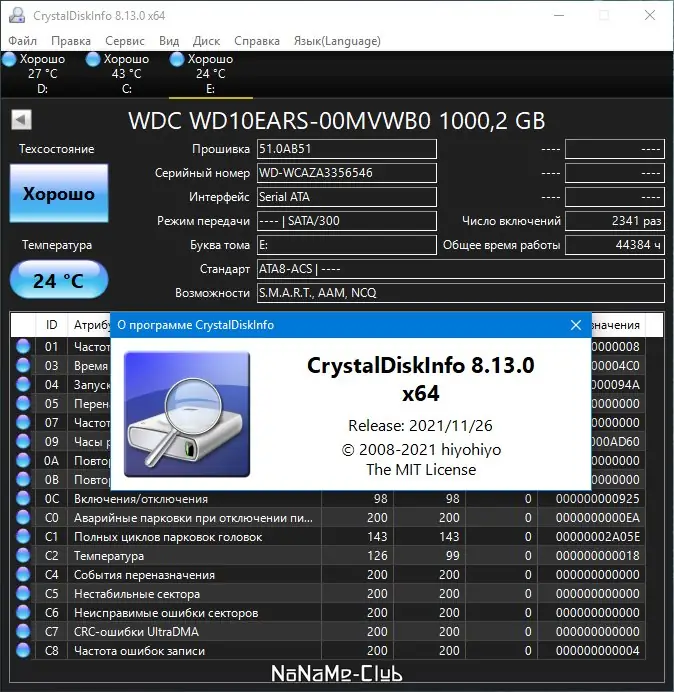The width and height of the screenshot is (674, 692).
Task: Click total working hours field 44384 ч
Action: coord(615,245)
